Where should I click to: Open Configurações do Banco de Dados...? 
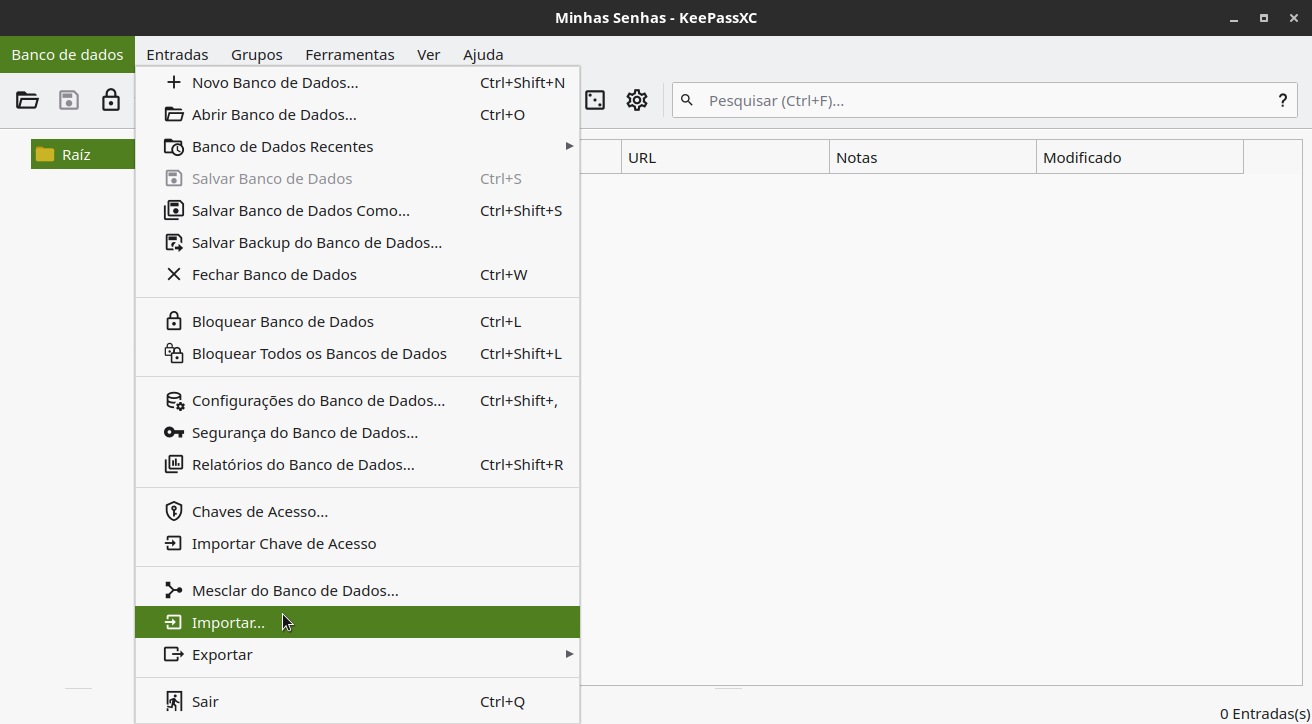tap(357, 400)
